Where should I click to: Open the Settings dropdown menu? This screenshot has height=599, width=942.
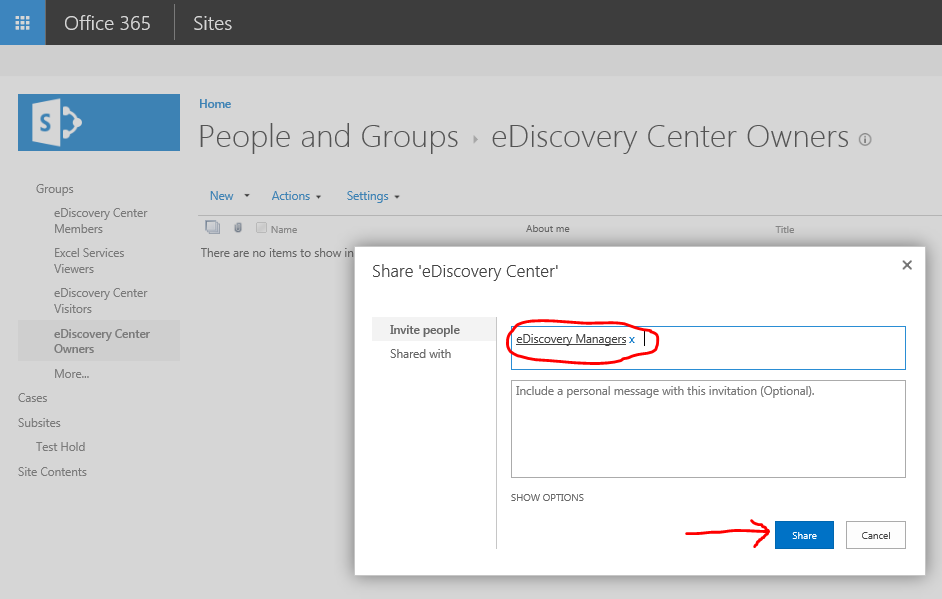pyautogui.click(x=373, y=196)
